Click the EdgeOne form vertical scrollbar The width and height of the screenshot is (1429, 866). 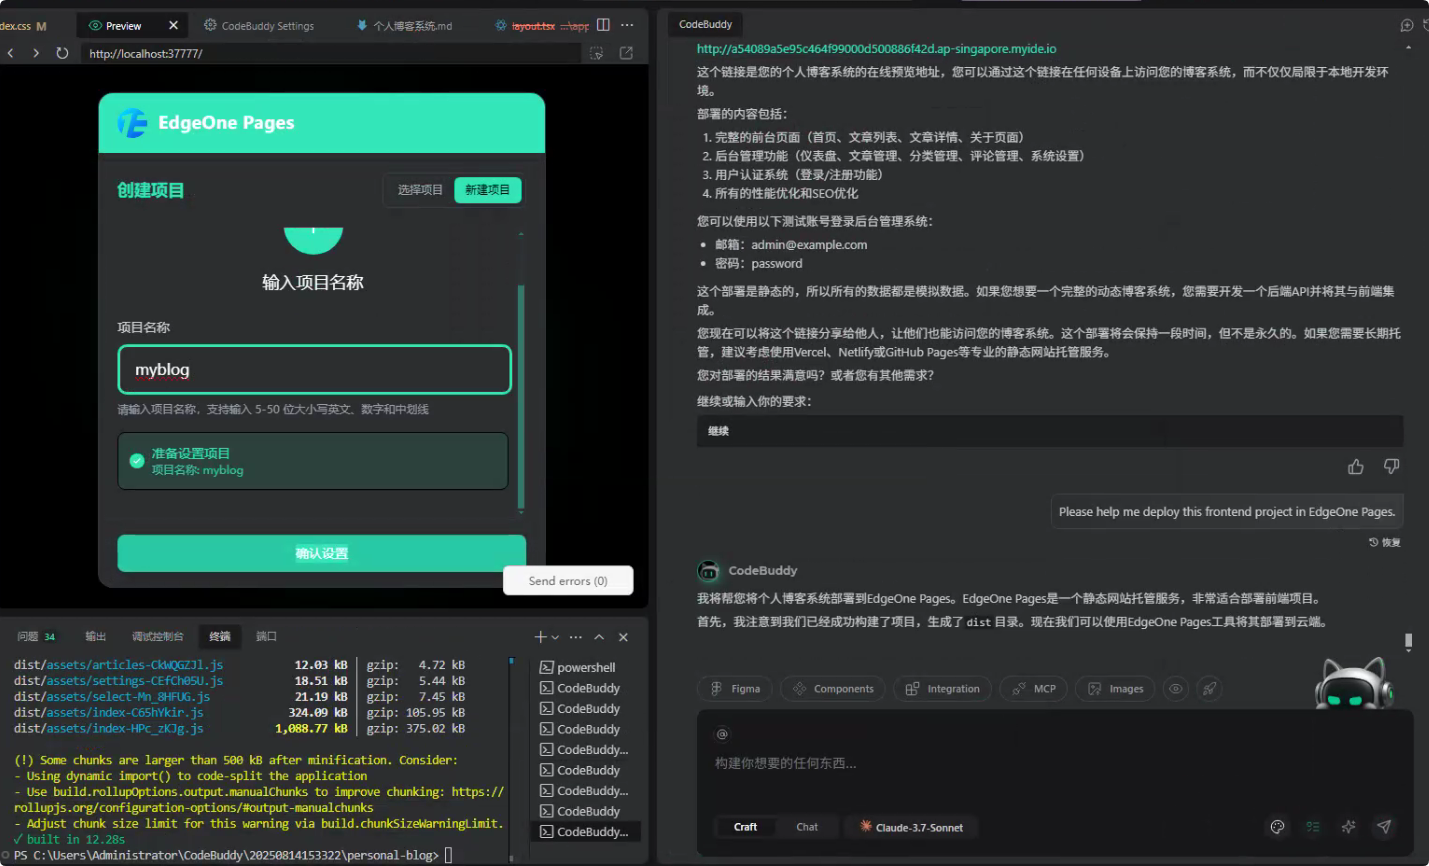click(x=521, y=397)
